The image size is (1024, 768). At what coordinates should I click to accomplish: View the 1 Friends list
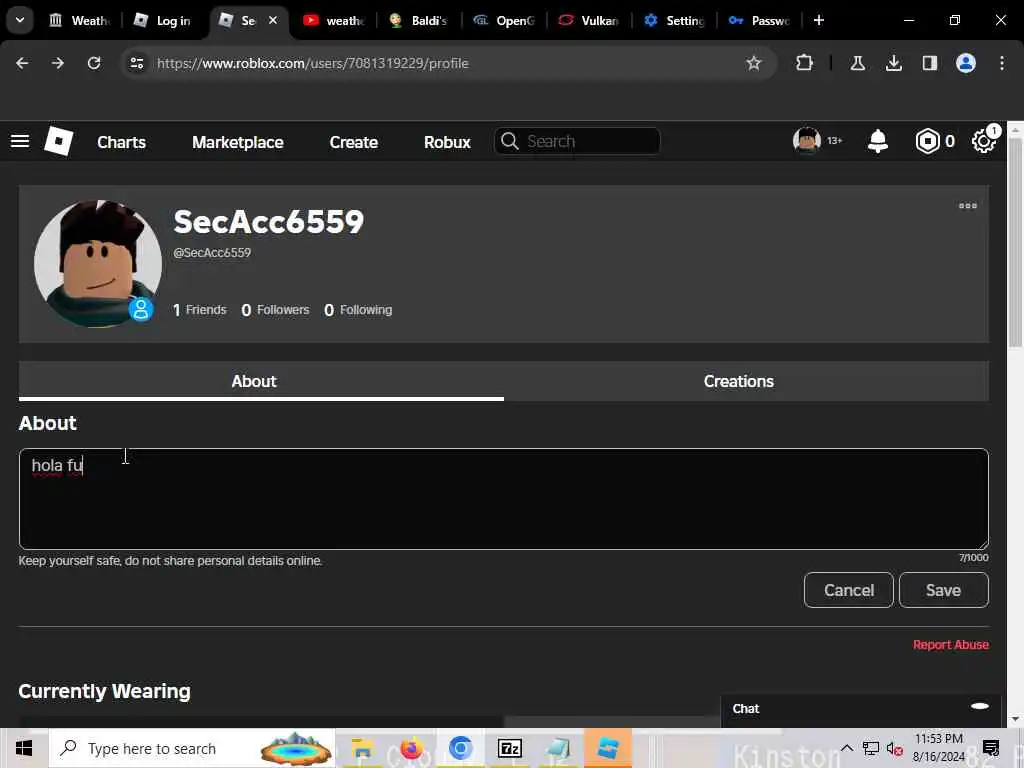click(x=199, y=310)
